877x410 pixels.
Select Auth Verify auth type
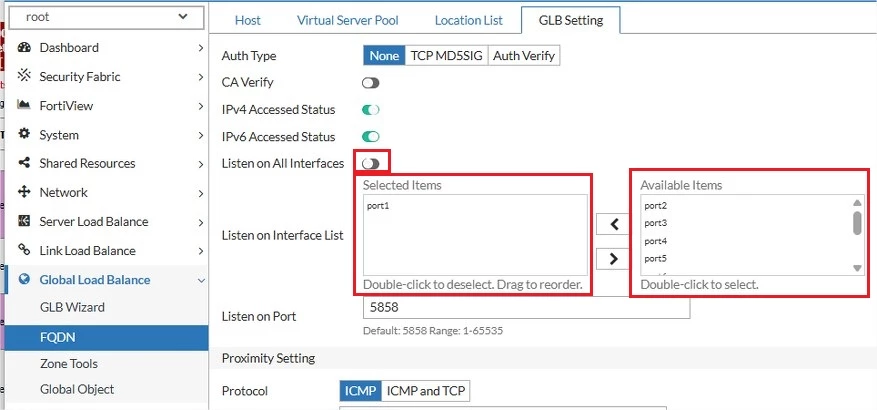pyautogui.click(x=524, y=56)
